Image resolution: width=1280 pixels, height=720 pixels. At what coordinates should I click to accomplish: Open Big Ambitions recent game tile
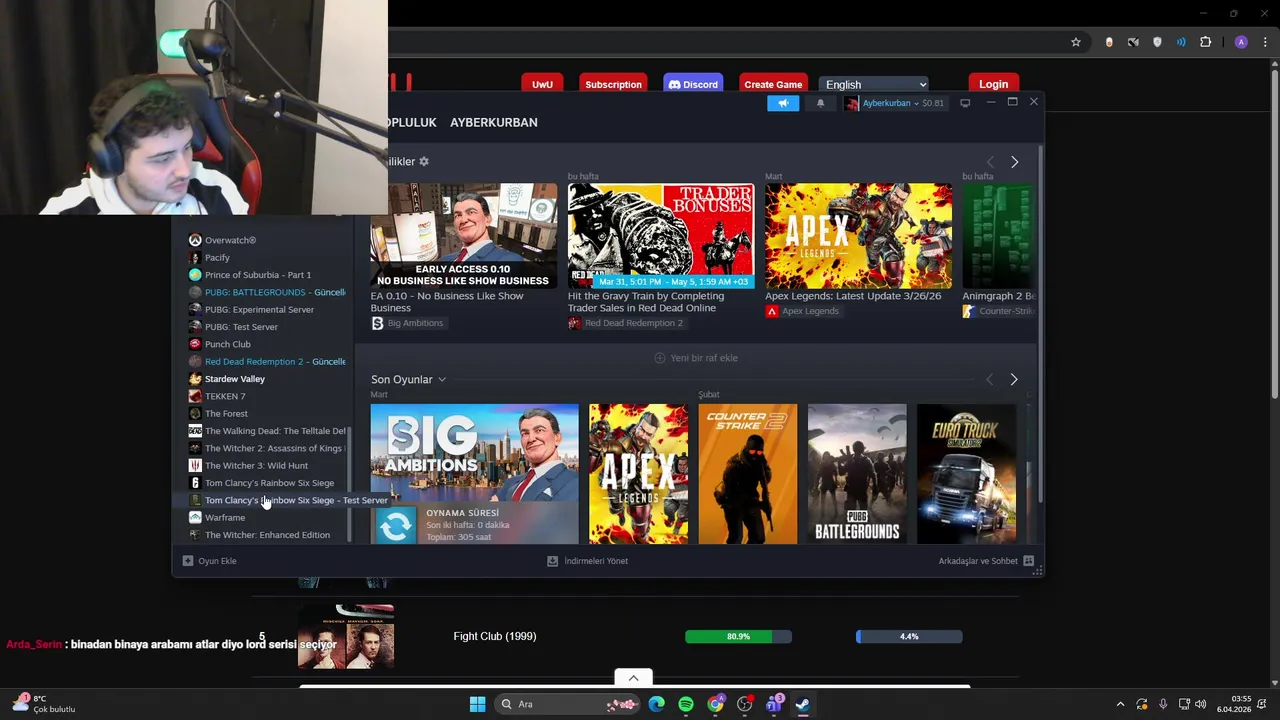point(474,474)
